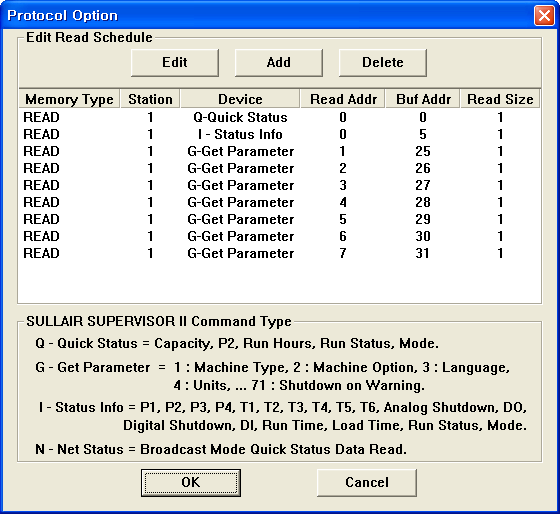This screenshot has width=560, height=514.
Task: Click the Station column header
Action: click(150, 99)
